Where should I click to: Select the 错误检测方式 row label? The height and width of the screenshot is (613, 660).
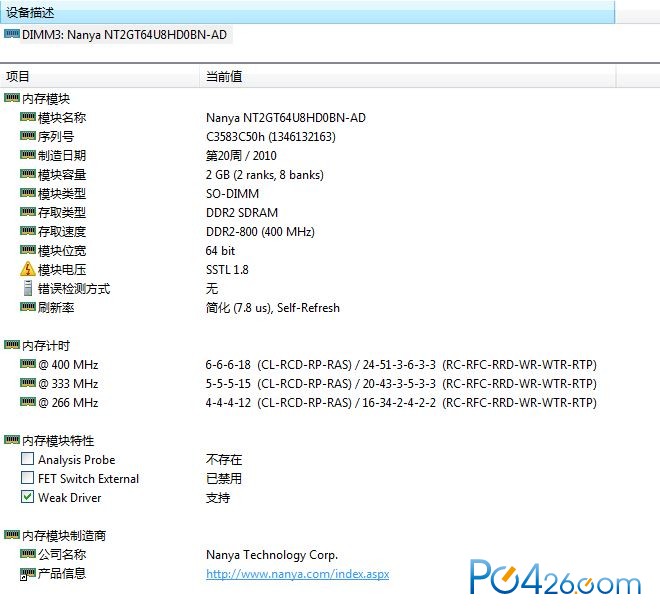pos(74,289)
